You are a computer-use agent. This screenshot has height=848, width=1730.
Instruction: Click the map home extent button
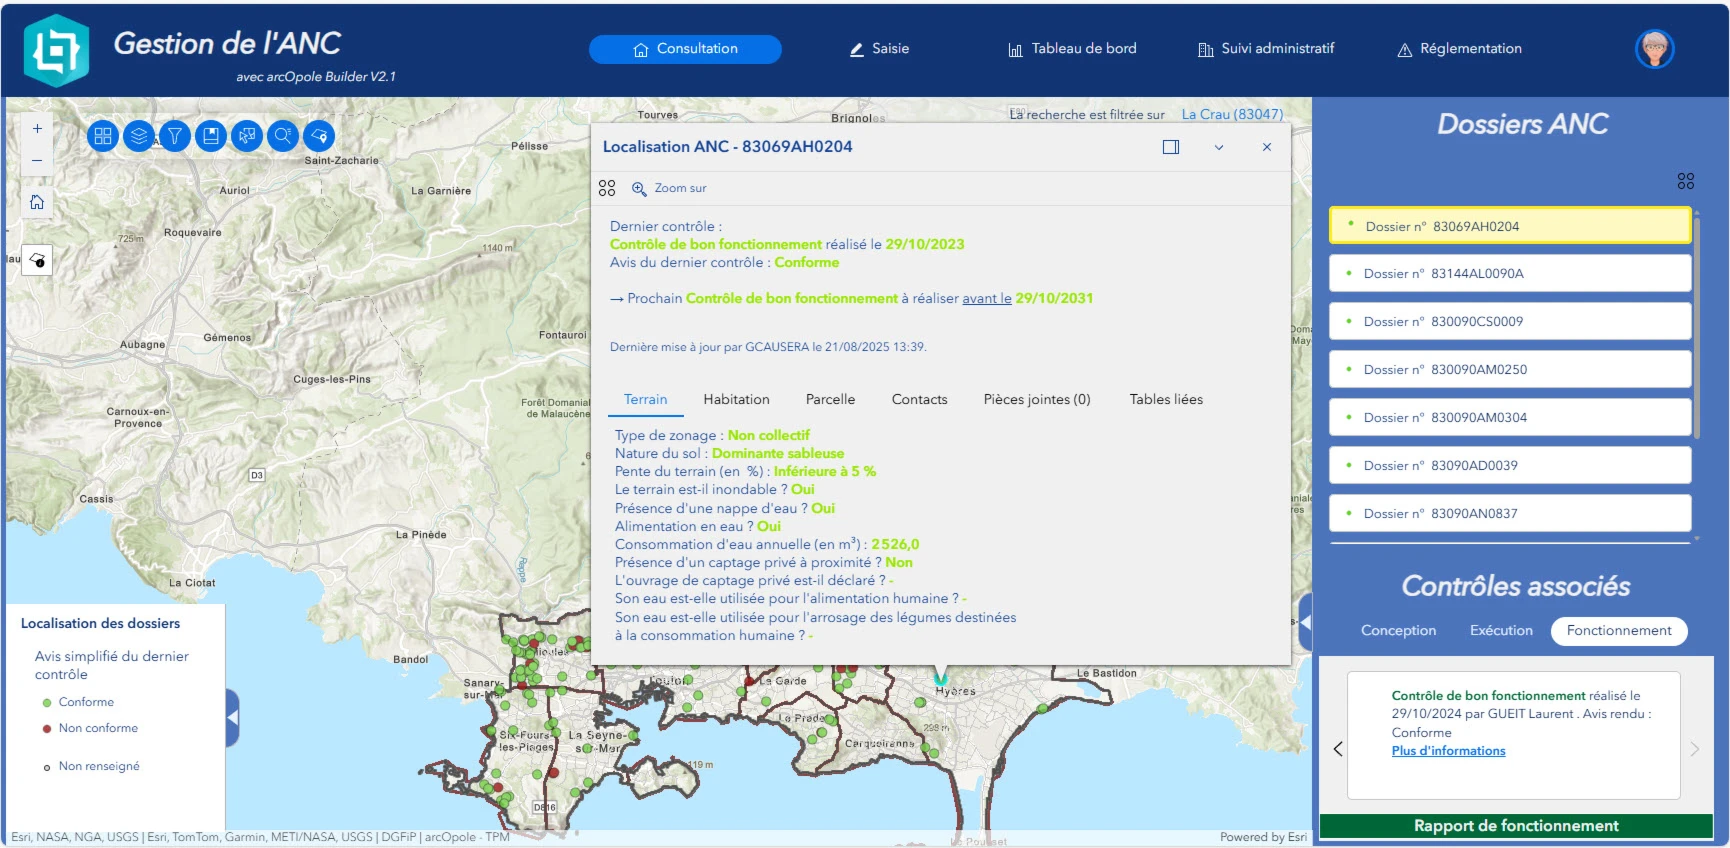[37, 203]
